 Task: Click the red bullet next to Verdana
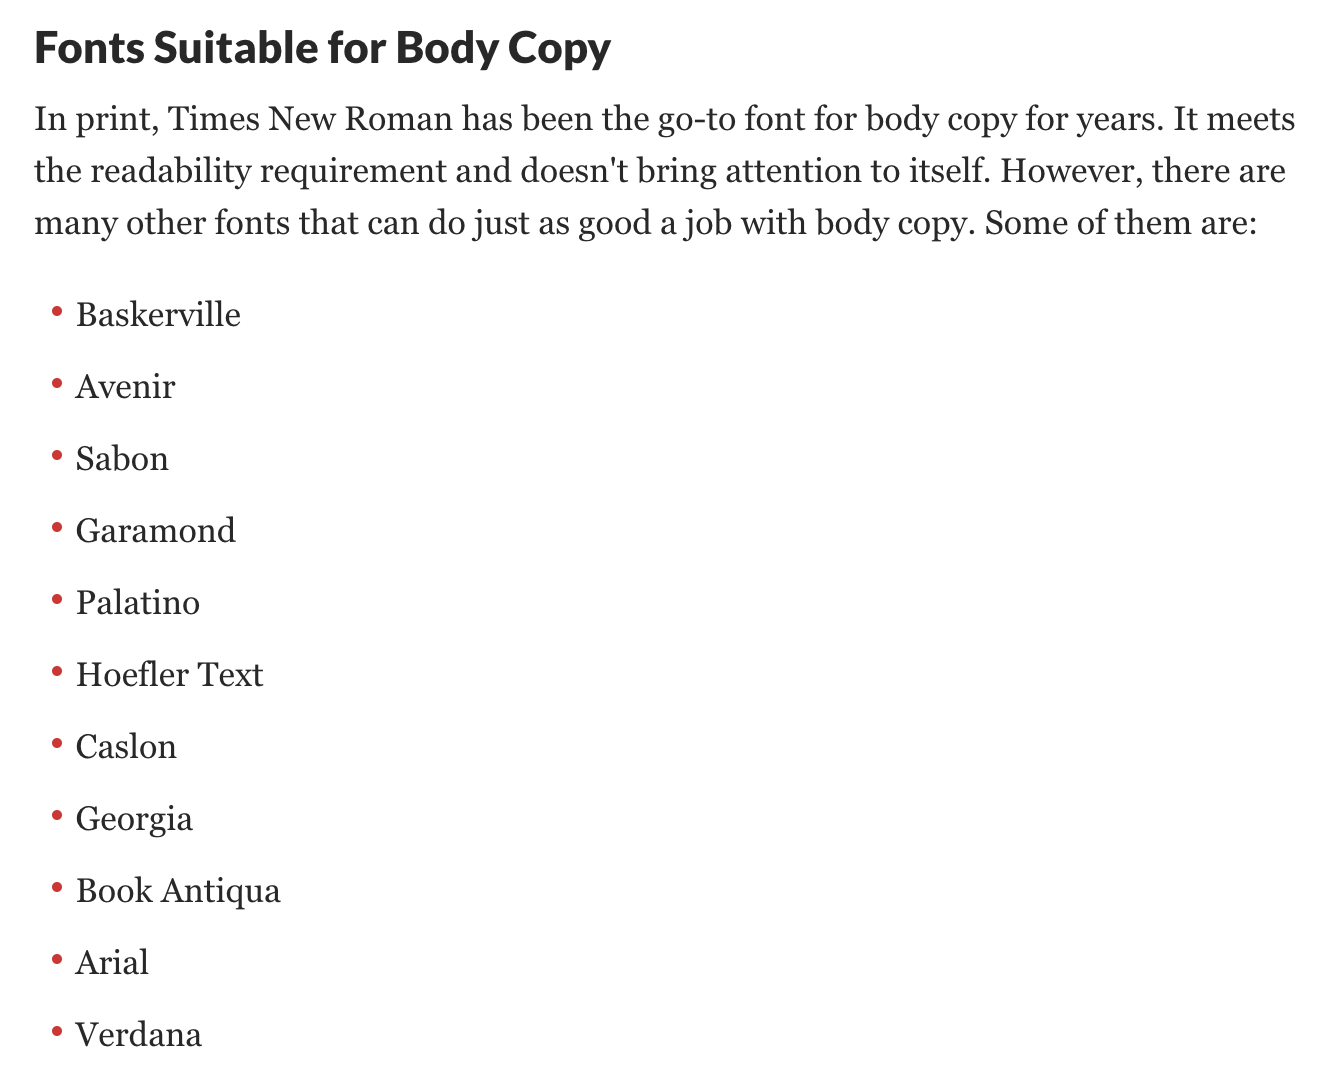(x=57, y=1031)
